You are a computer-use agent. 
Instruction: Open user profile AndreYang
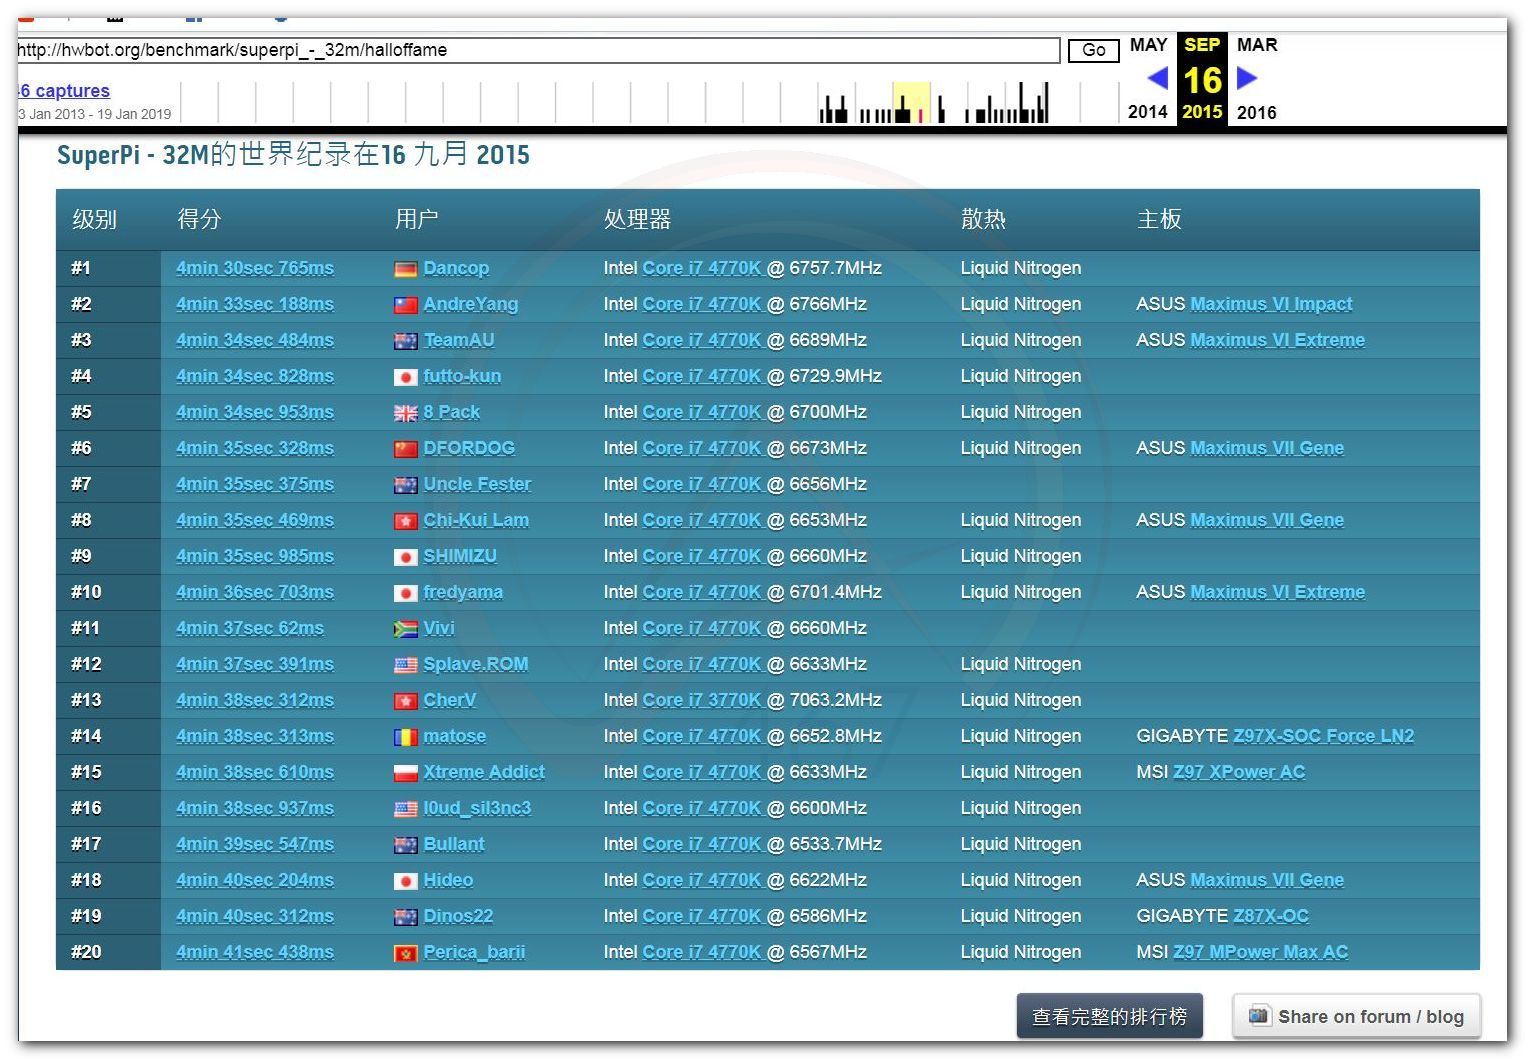pyautogui.click(x=471, y=304)
